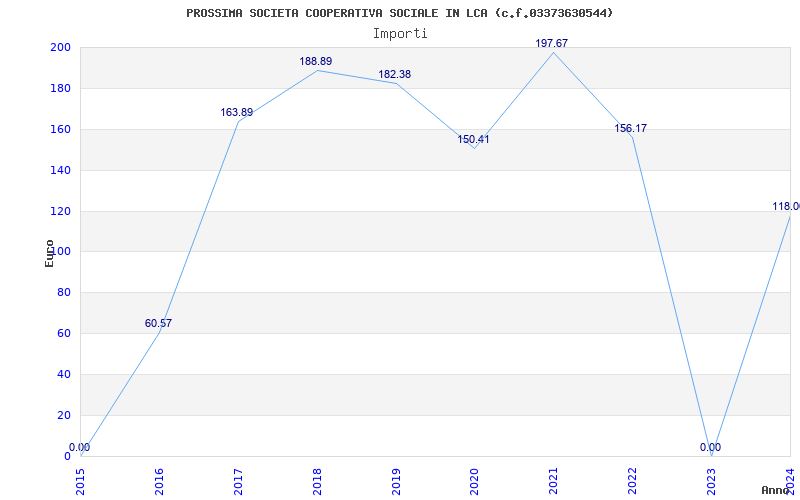Select the 156.17 data label
This screenshot has height=500, width=800.
pyautogui.click(x=631, y=129)
